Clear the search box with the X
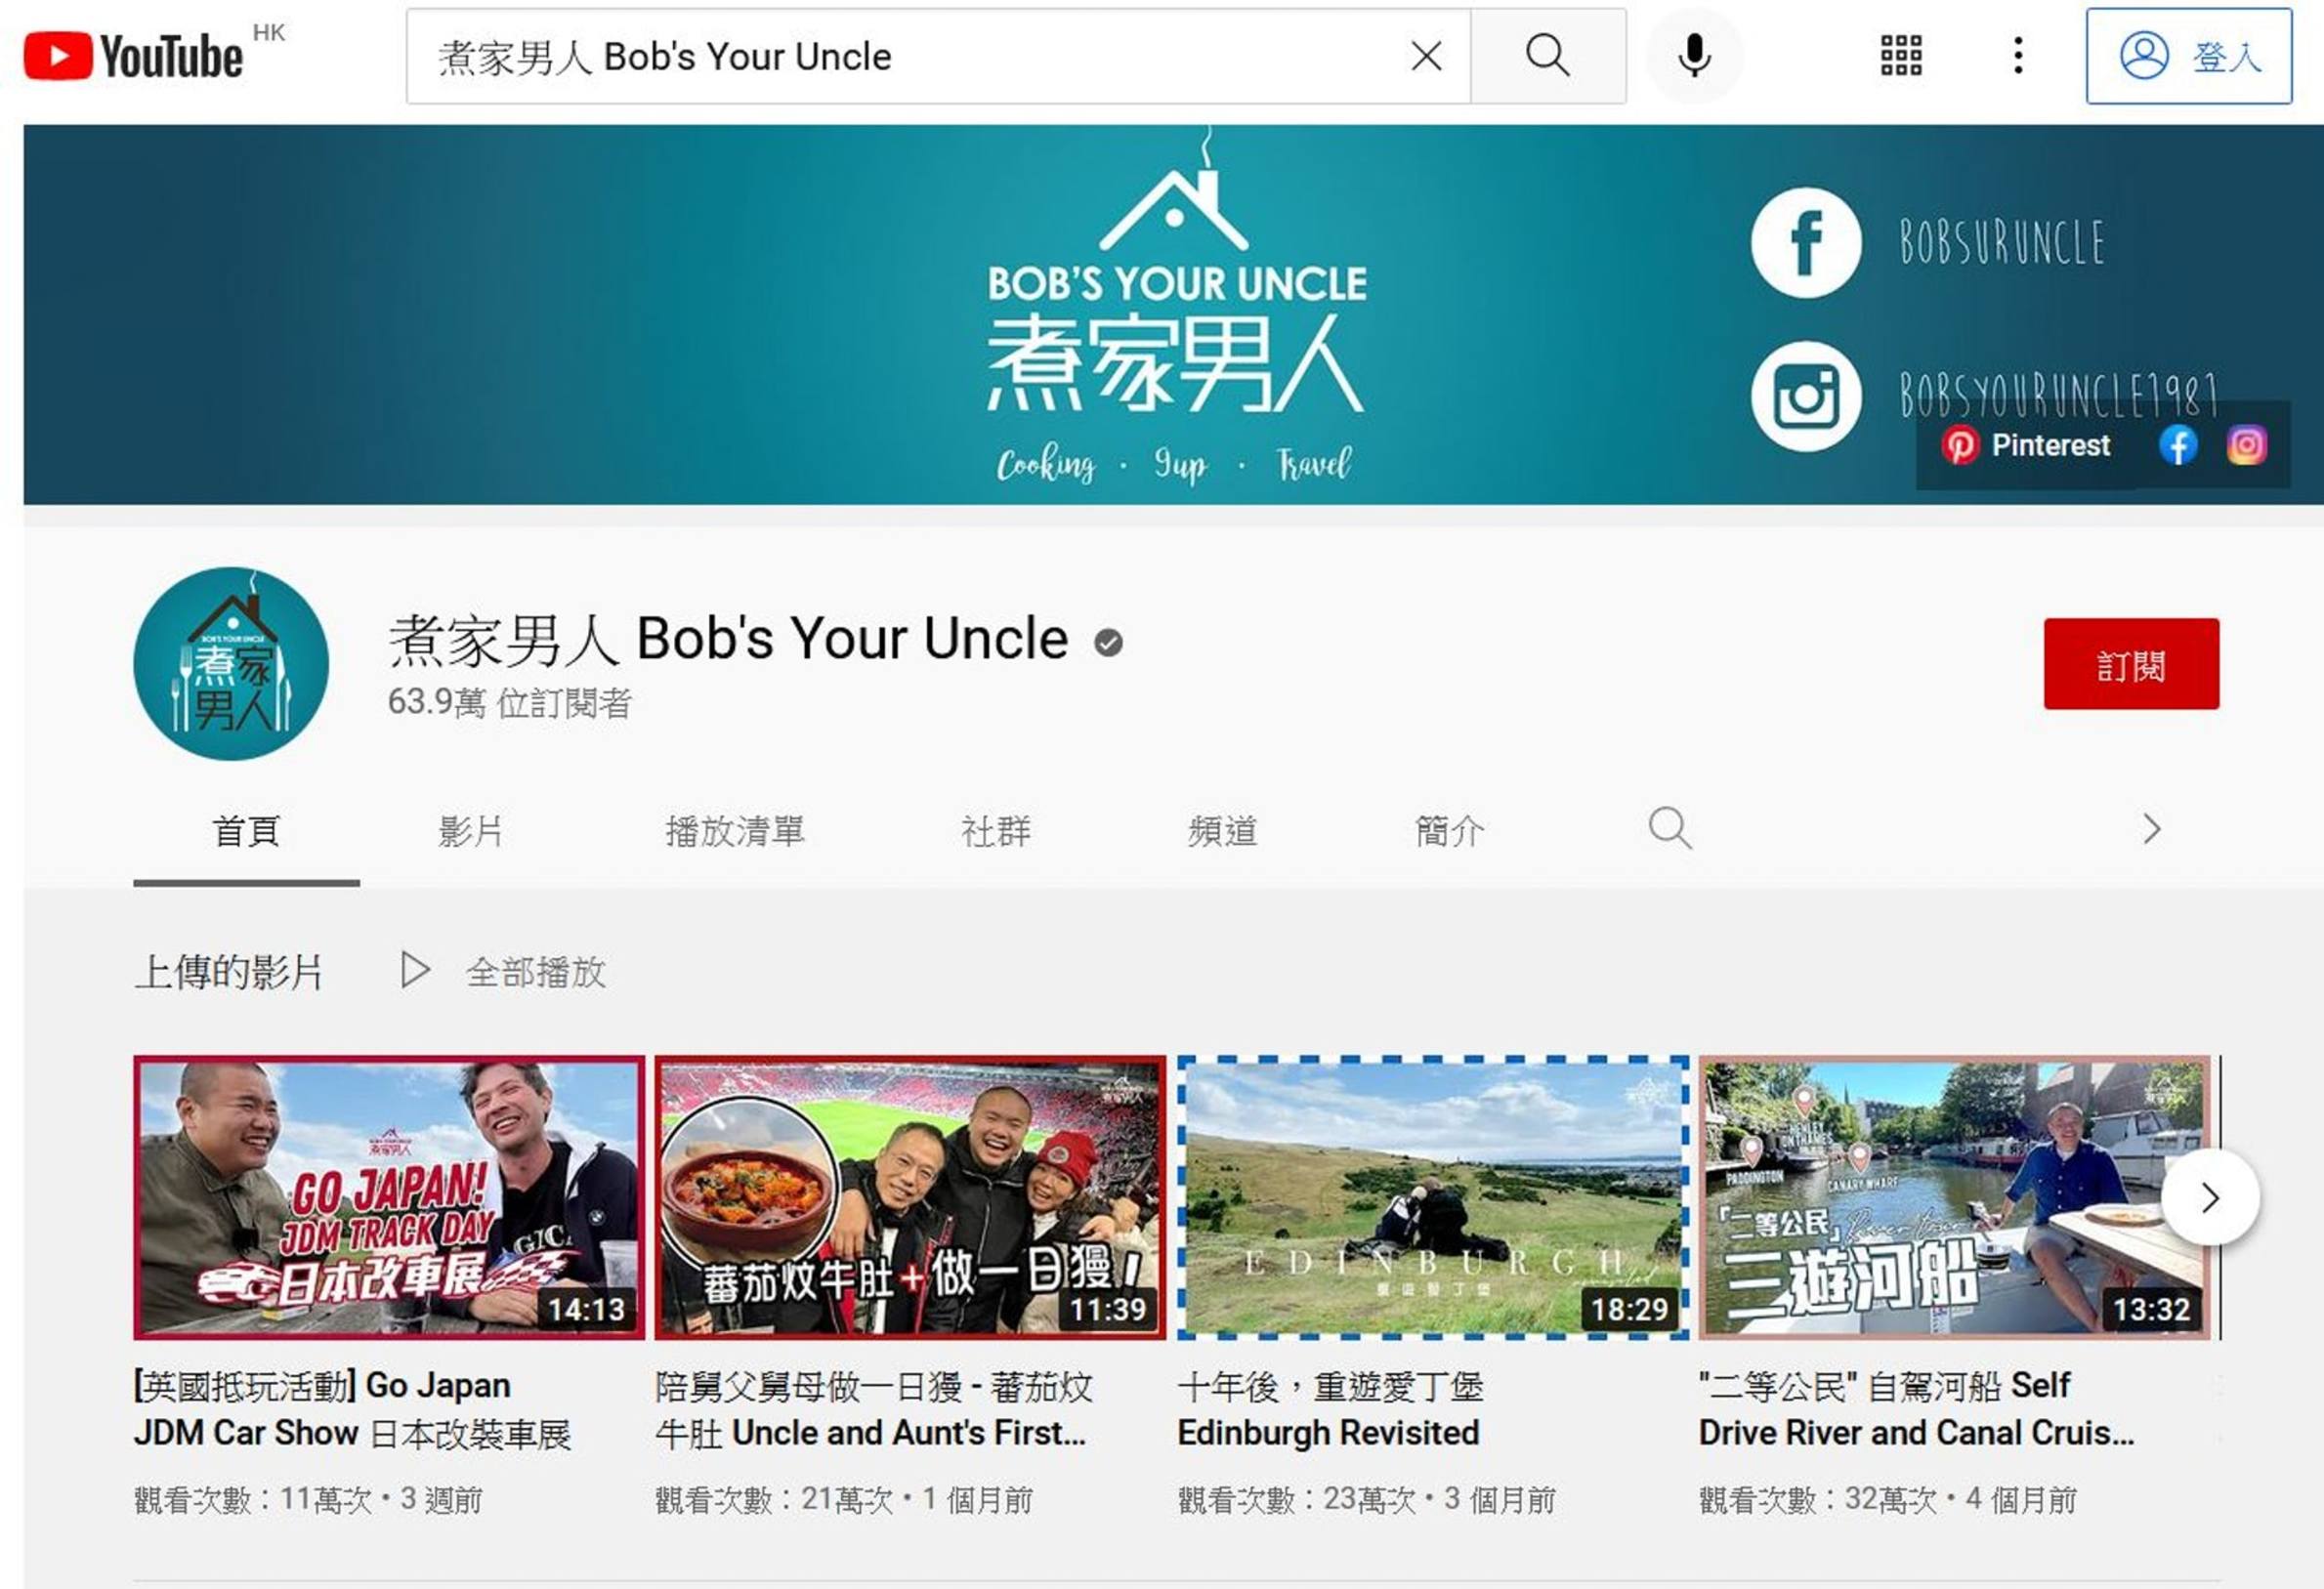 [x=1426, y=56]
